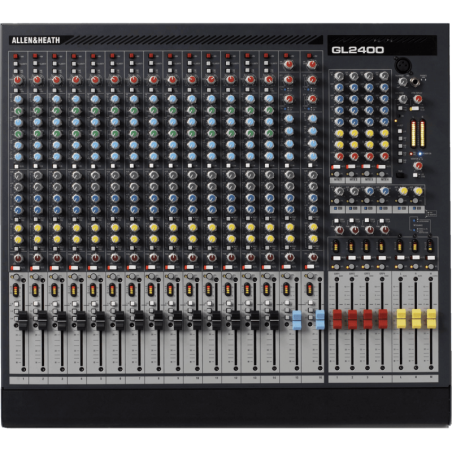Toggle the first stereo channel mute switch
Screen dimensions: 452x452
tap(286, 267)
